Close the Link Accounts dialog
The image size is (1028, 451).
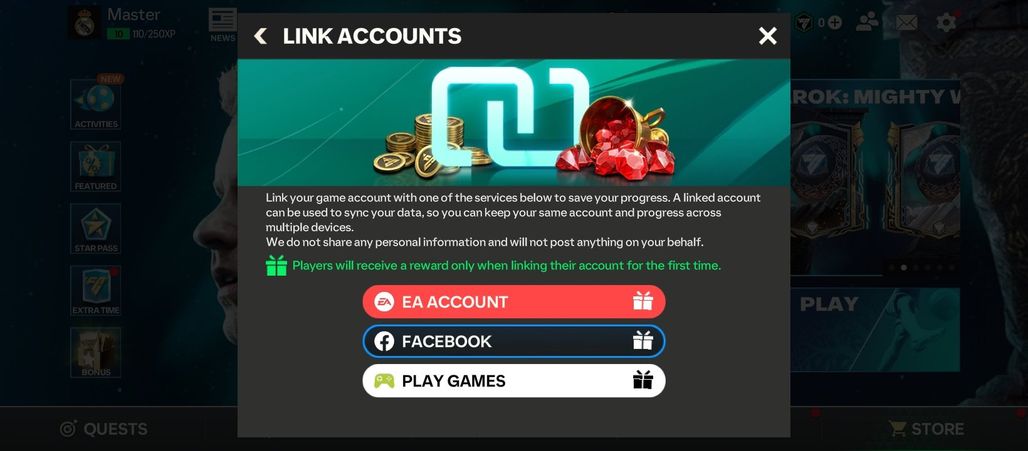click(768, 36)
